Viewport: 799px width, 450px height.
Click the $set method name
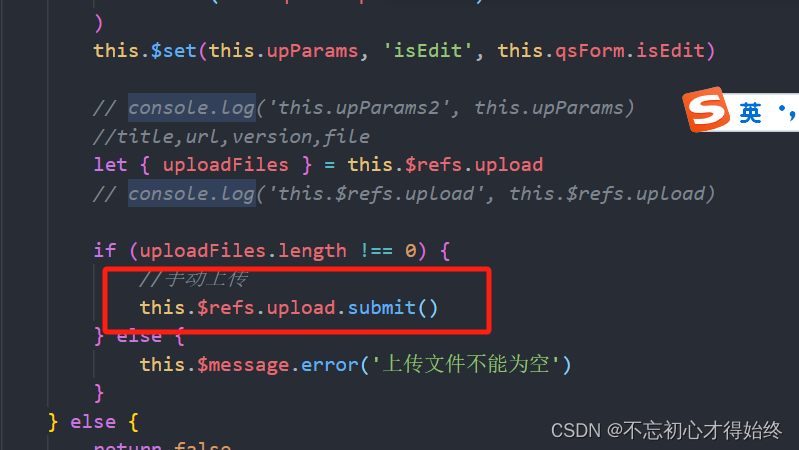click(x=173, y=50)
